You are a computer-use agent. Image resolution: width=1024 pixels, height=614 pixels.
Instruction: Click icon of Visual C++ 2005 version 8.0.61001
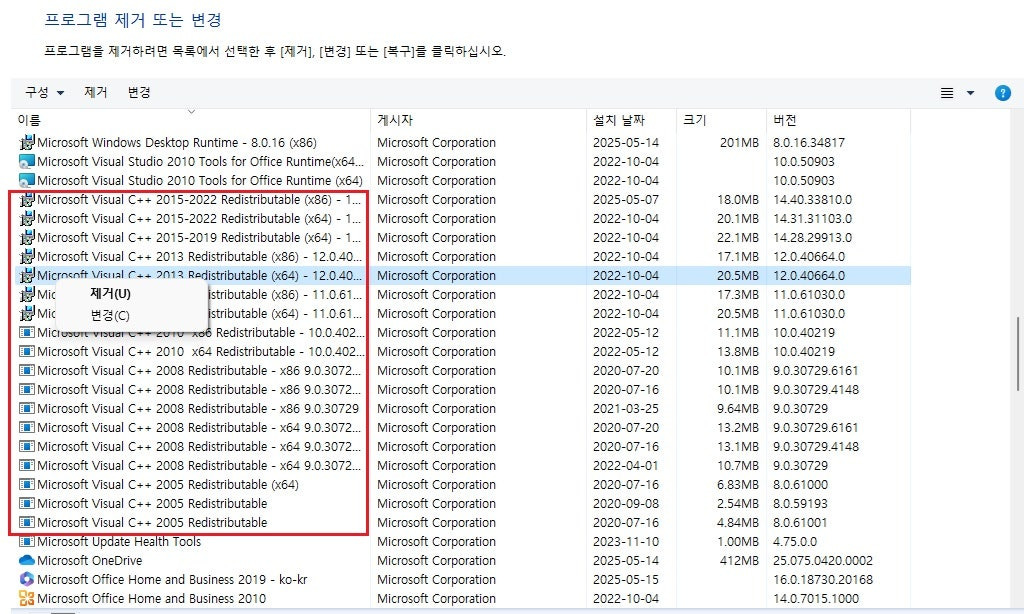[27, 522]
